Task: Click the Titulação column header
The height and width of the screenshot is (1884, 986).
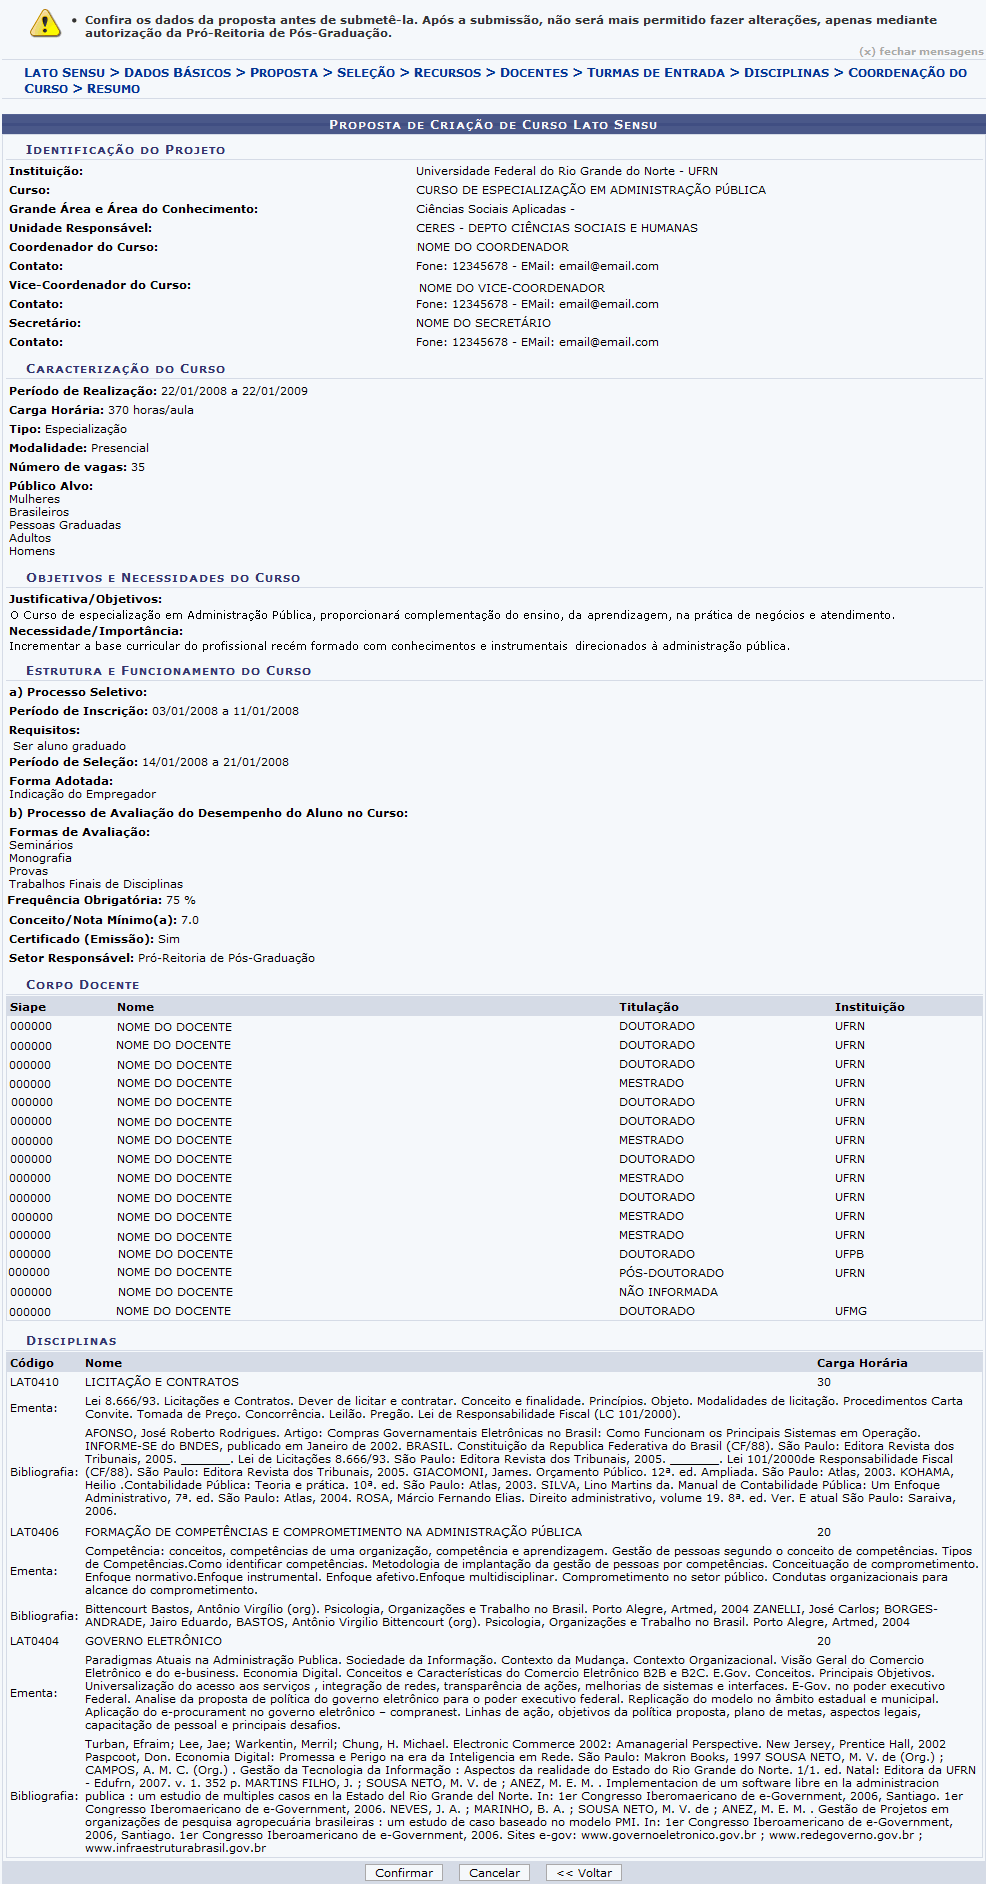Action: pos(648,1007)
